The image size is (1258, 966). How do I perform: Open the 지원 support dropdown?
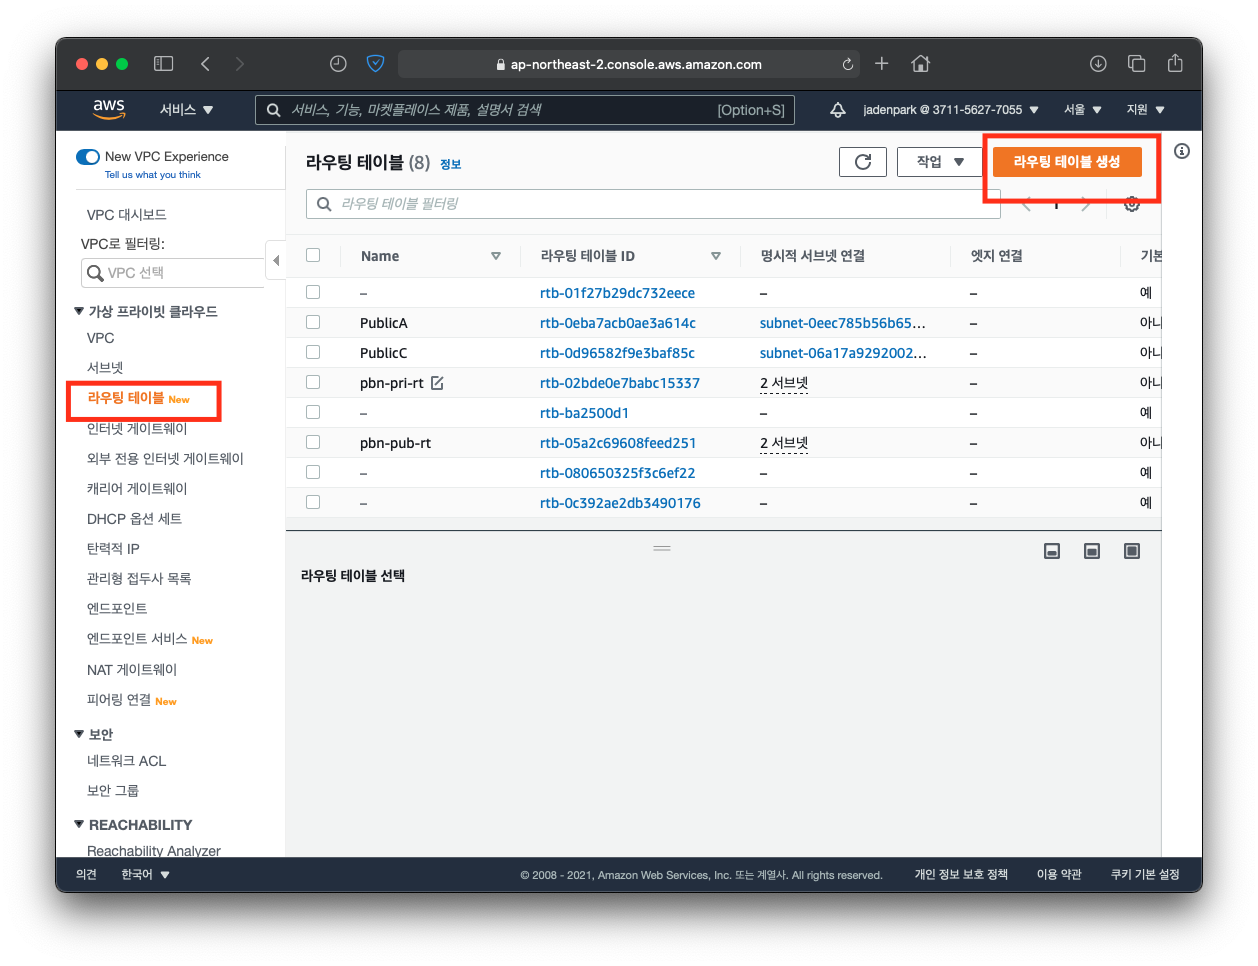pos(1146,110)
